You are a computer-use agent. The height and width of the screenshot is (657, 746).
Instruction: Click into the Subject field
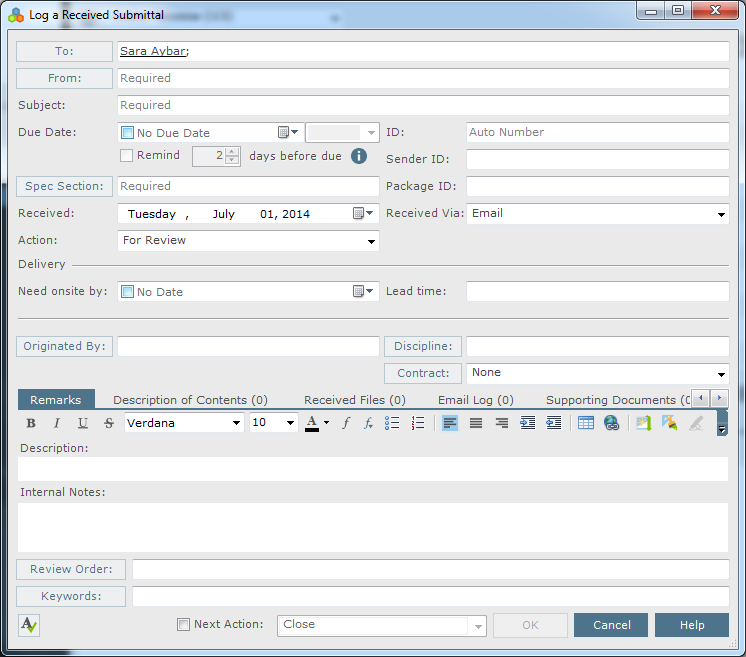click(x=423, y=105)
